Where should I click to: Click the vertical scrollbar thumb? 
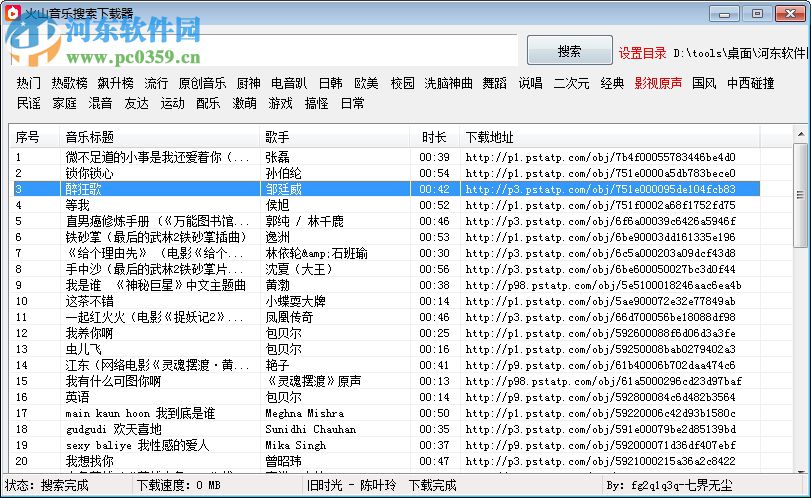point(801,195)
